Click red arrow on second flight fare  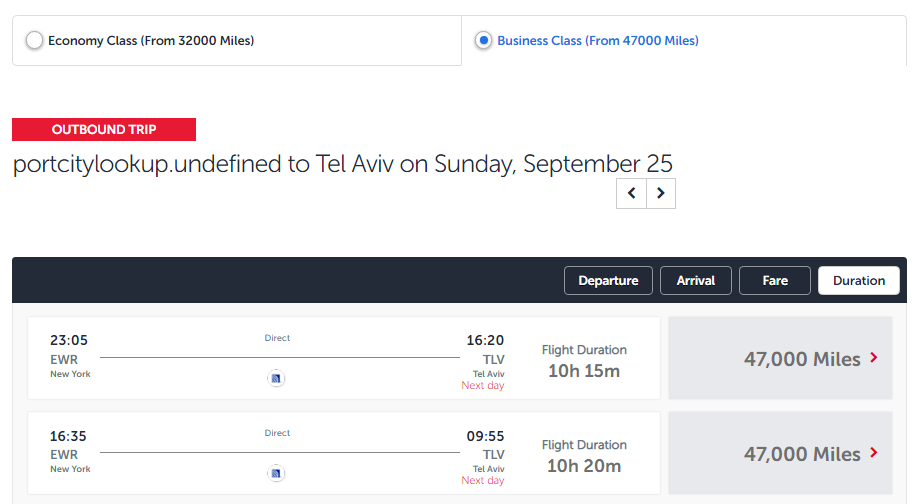[874, 452]
